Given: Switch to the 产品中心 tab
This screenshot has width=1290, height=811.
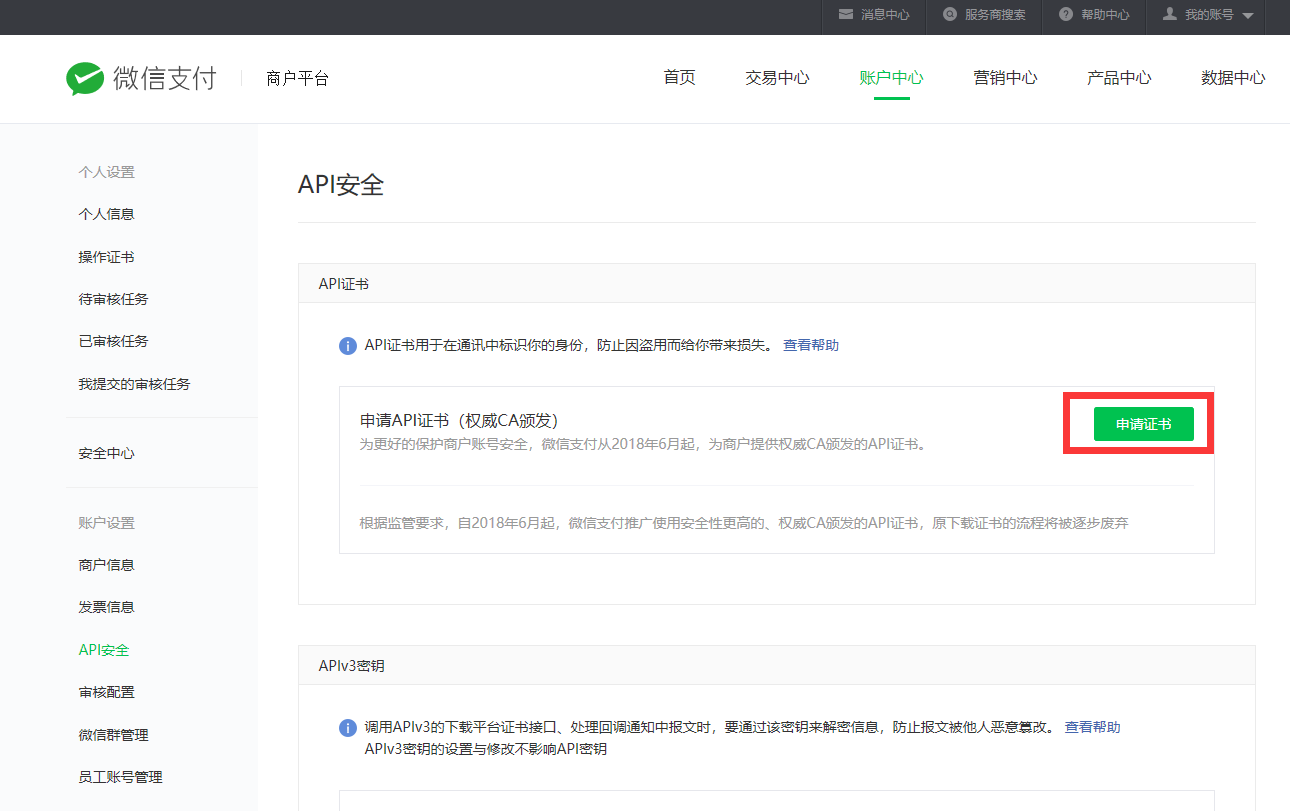Looking at the screenshot, I should coord(1119,78).
